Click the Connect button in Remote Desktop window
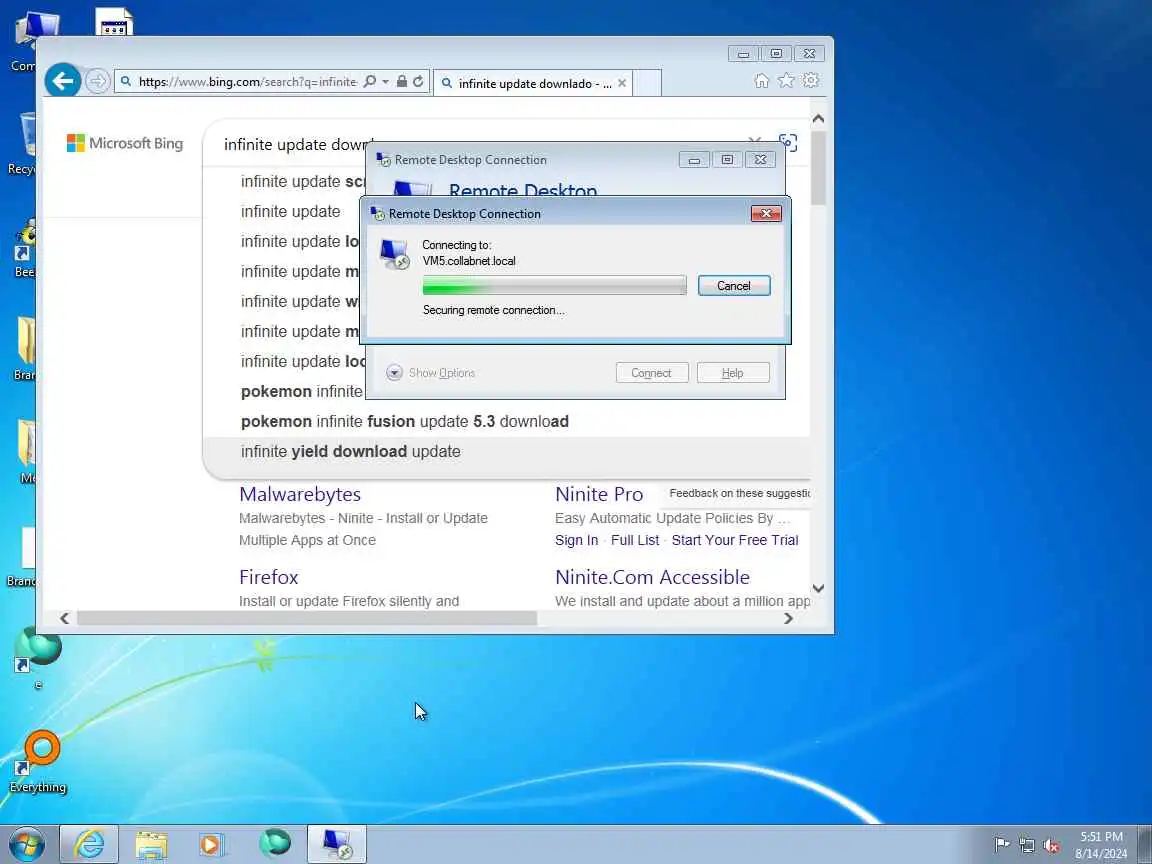1152x864 pixels. point(652,372)
